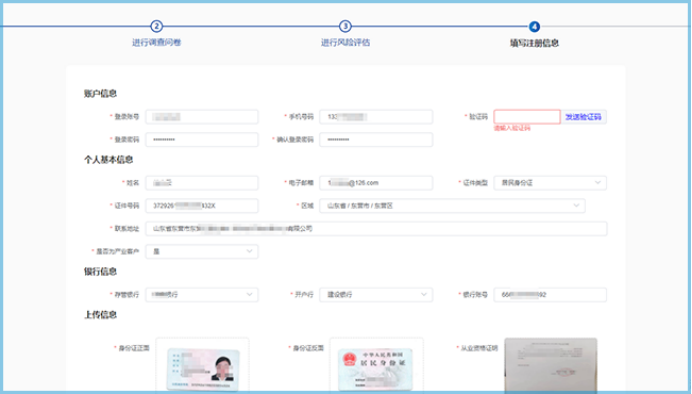Image resolution: width=692 pixels, height=394 pixels.
Task: Click the step 3 circle icon
Action: (345, 26)
